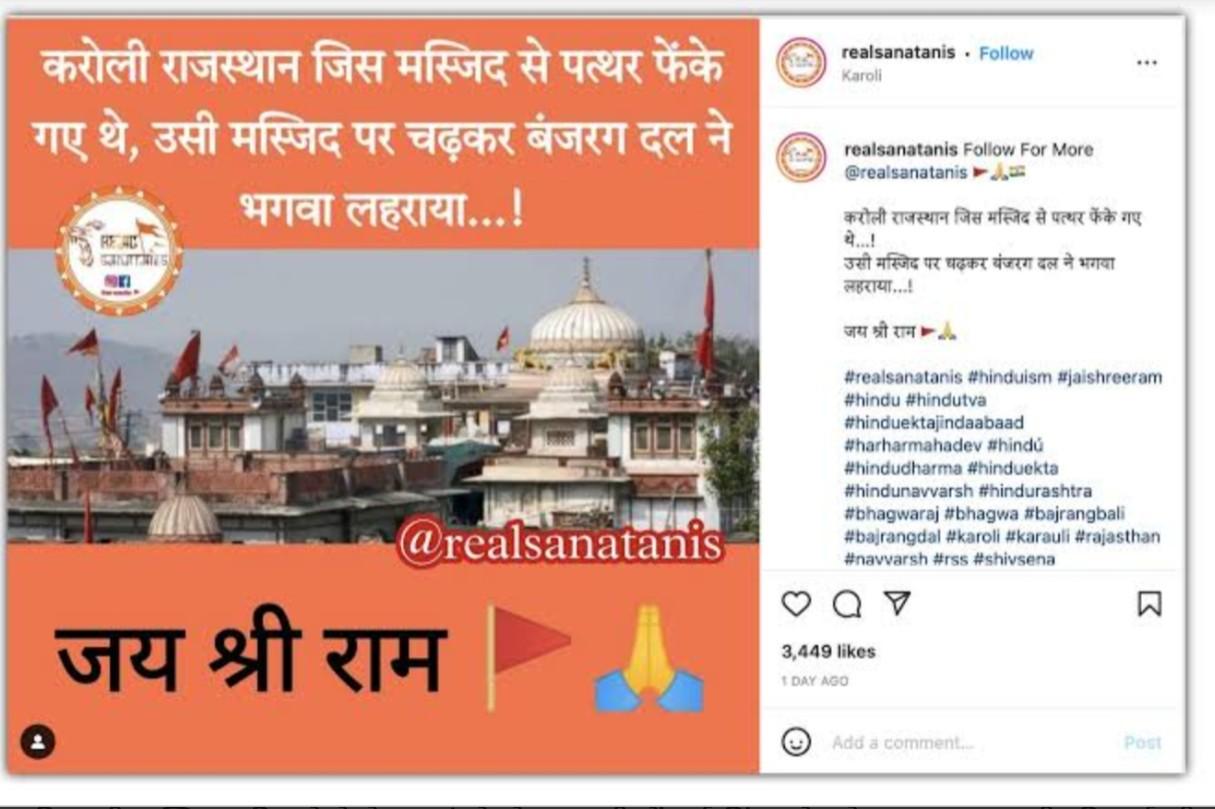
Task: Open the three-dots more options menu
Action: coord(1146,62)
